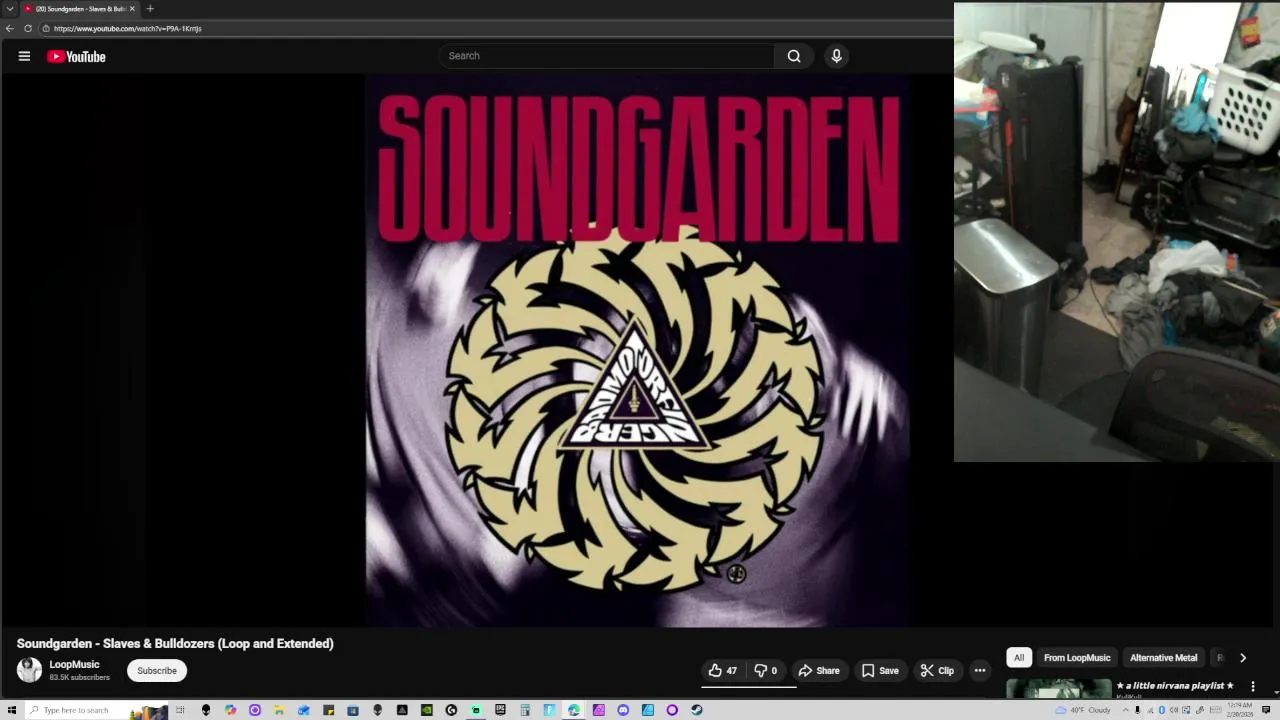Viewport: 1280px width, 720px height.
Task: Open Discord from the taskbar
Action: point(623,710)
